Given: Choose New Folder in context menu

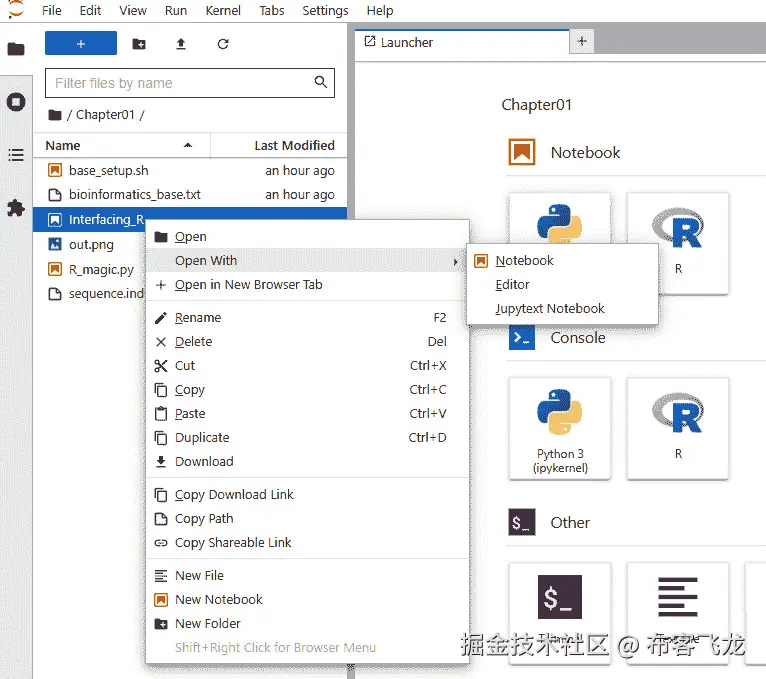Looking at the screenshot, I should click(307, 623).
